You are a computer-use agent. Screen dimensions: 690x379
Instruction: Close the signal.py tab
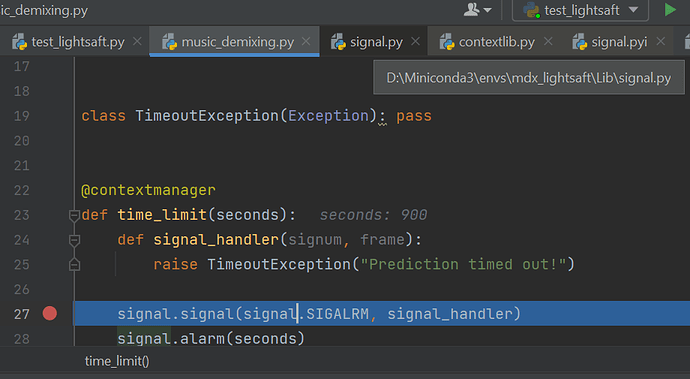[x=415, y=41]
